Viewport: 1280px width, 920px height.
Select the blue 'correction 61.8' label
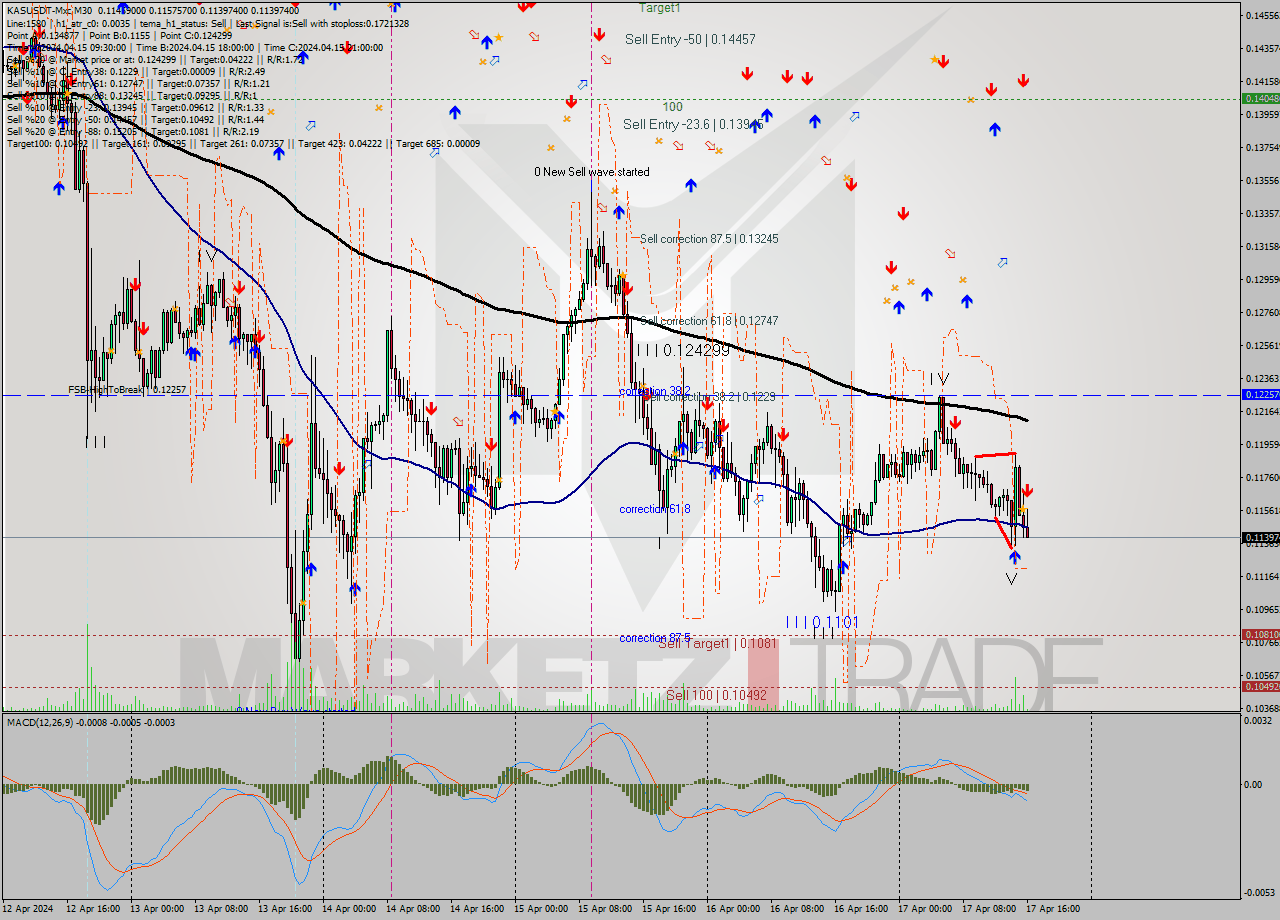click(x=654, y=509)
